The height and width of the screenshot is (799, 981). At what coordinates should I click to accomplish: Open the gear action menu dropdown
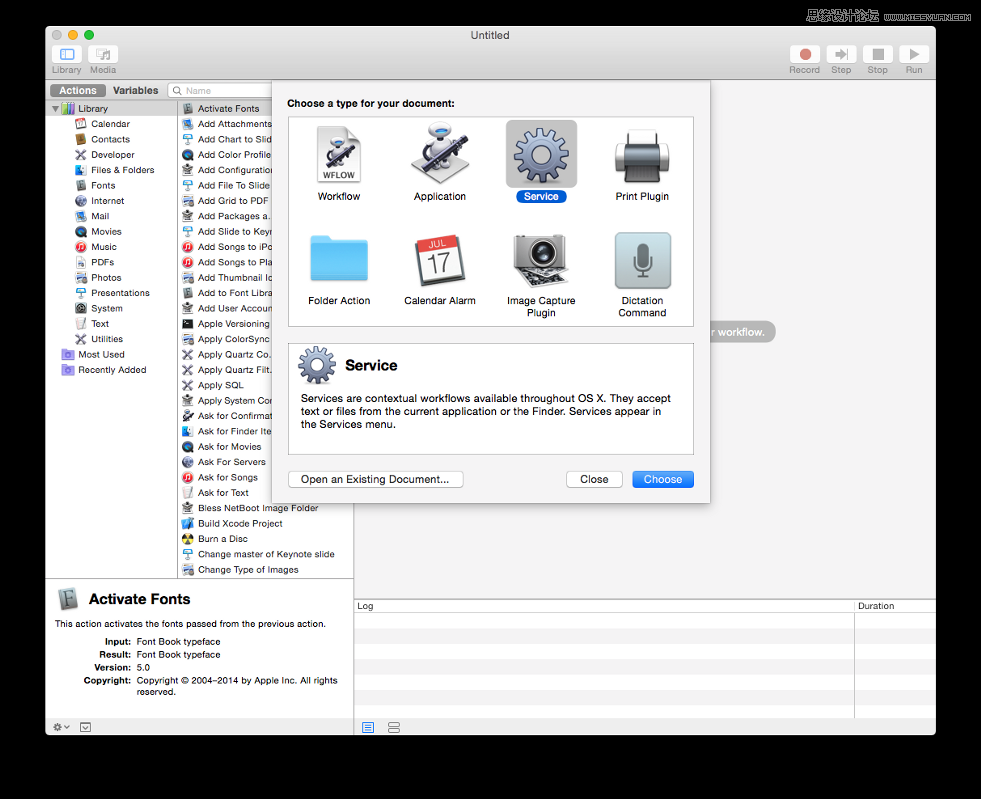61,727
